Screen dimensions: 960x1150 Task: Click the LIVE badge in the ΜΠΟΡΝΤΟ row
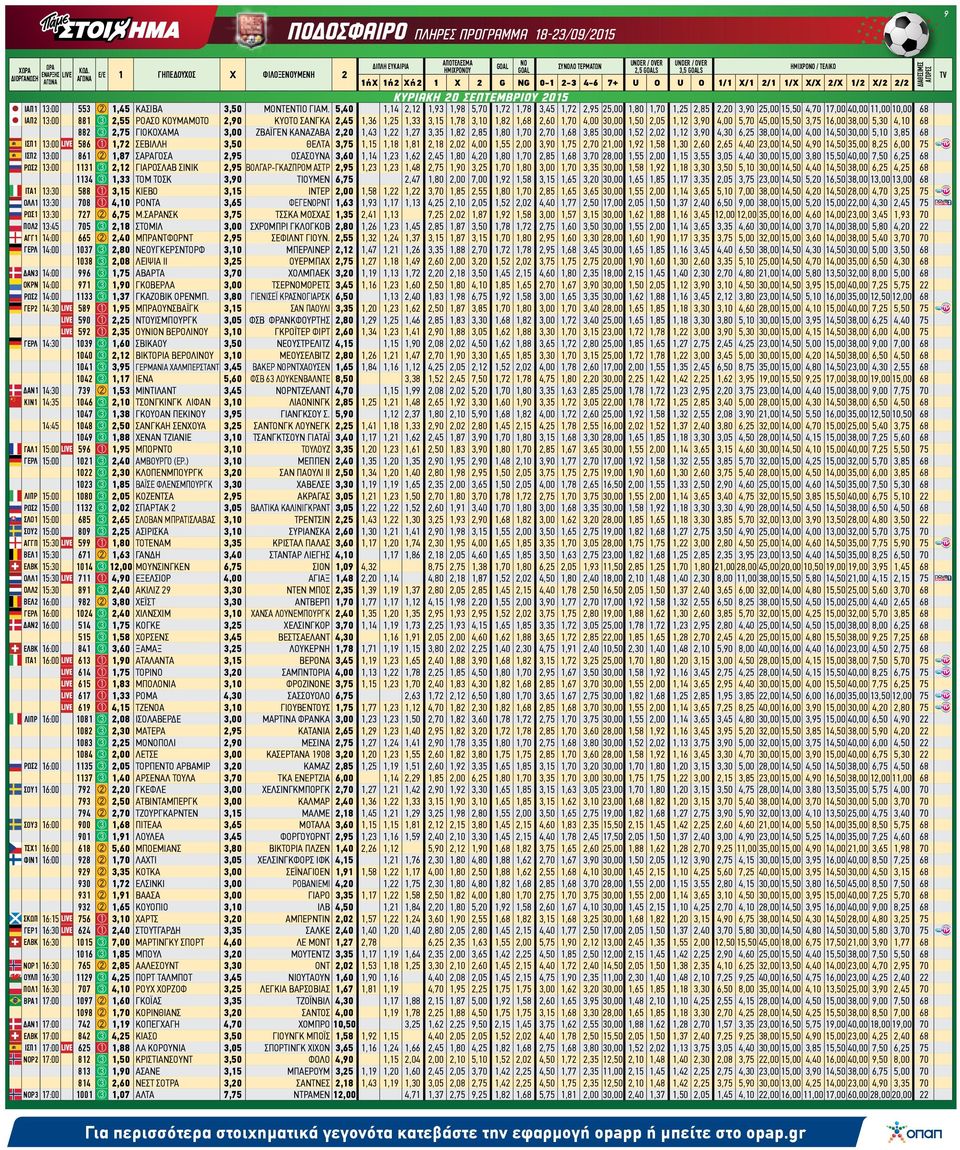(x=67, y=449)
